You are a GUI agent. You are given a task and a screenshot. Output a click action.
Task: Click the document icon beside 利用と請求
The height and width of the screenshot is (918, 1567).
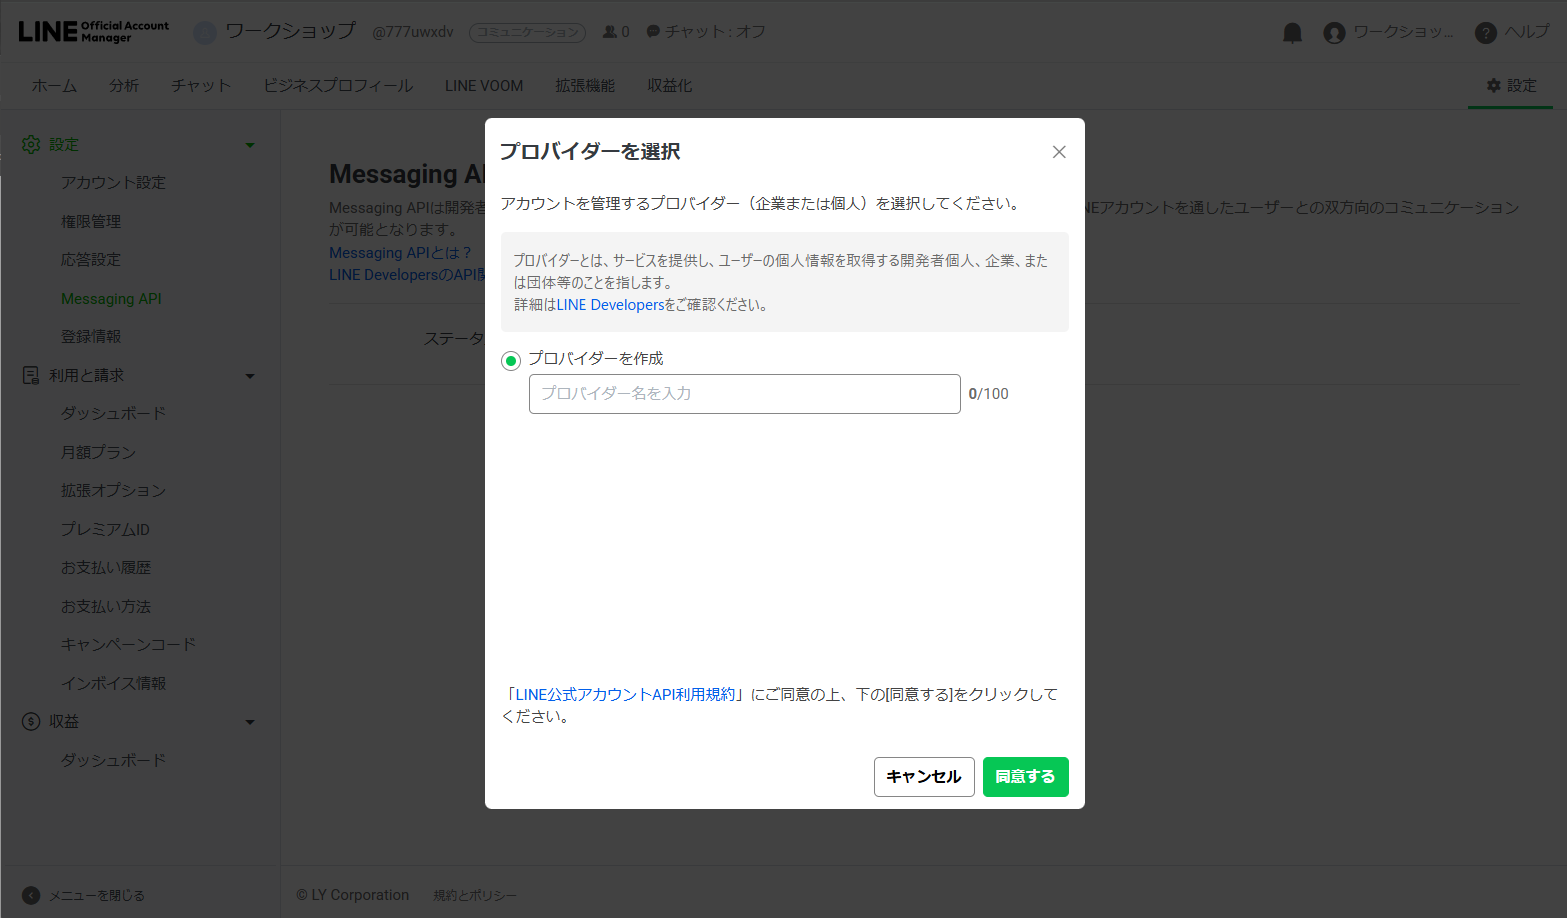click(x=29, y=375)
